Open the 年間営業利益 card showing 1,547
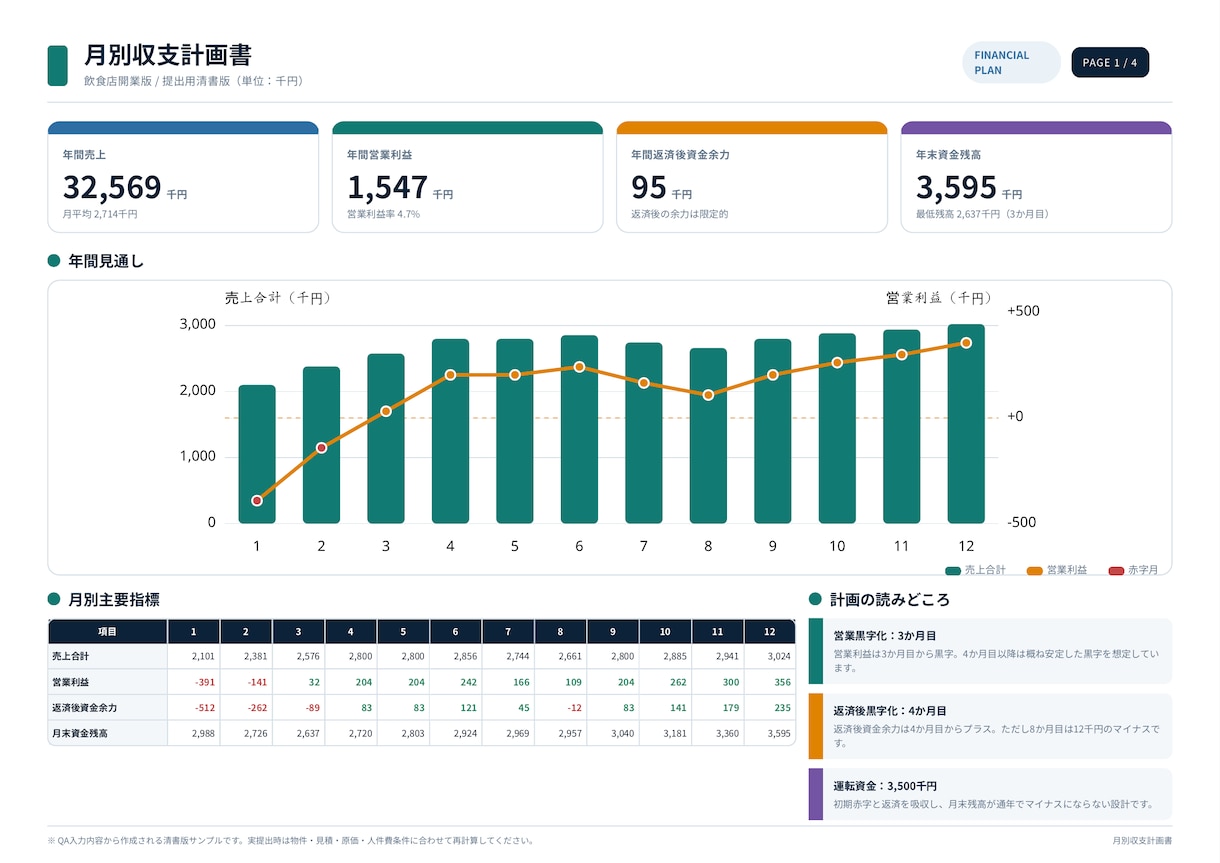The image size is (1220, 863). [x=467, y=177]
